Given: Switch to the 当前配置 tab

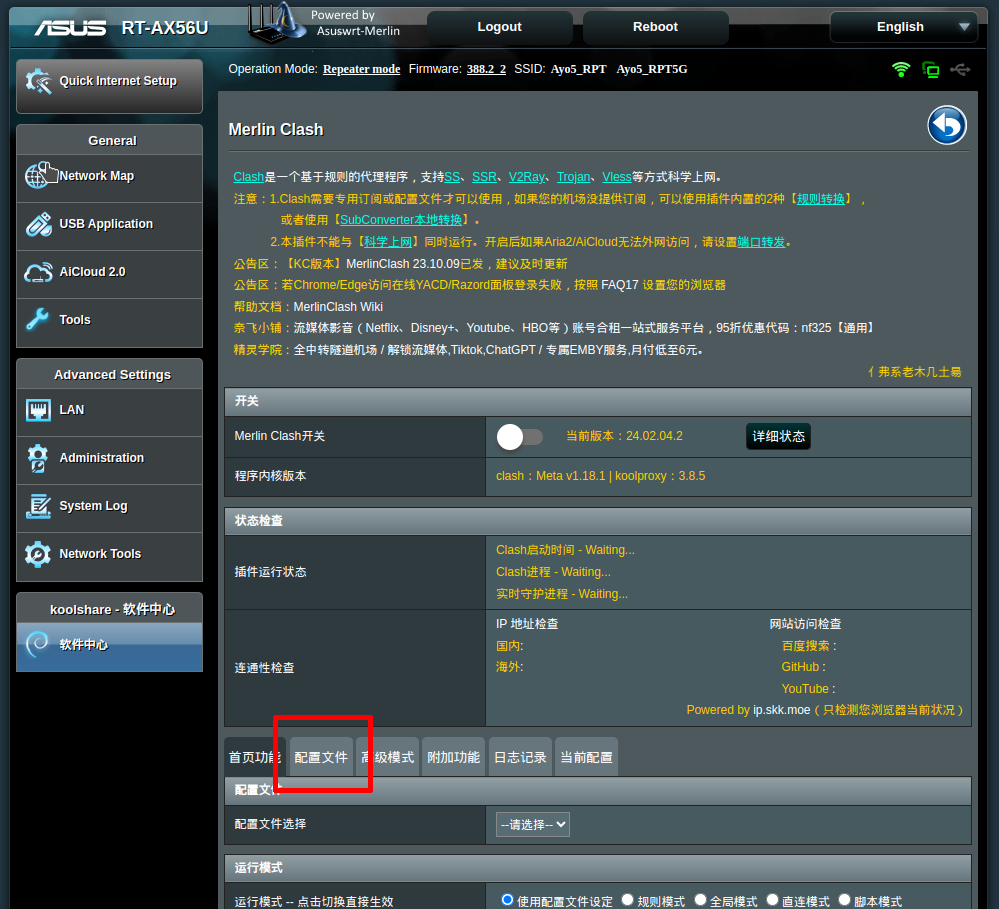Looking at the screenshot, I should (586, 757).
